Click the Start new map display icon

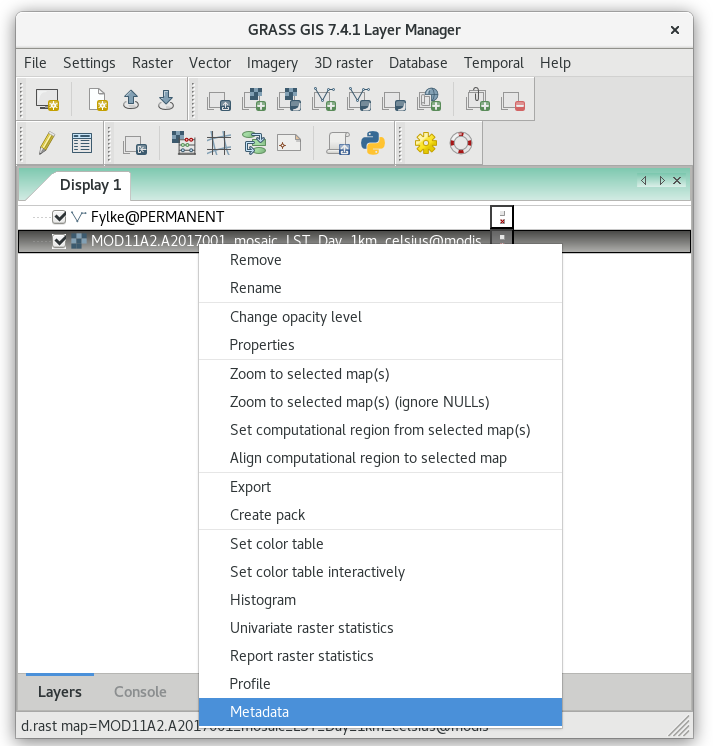tap(47, 100)
